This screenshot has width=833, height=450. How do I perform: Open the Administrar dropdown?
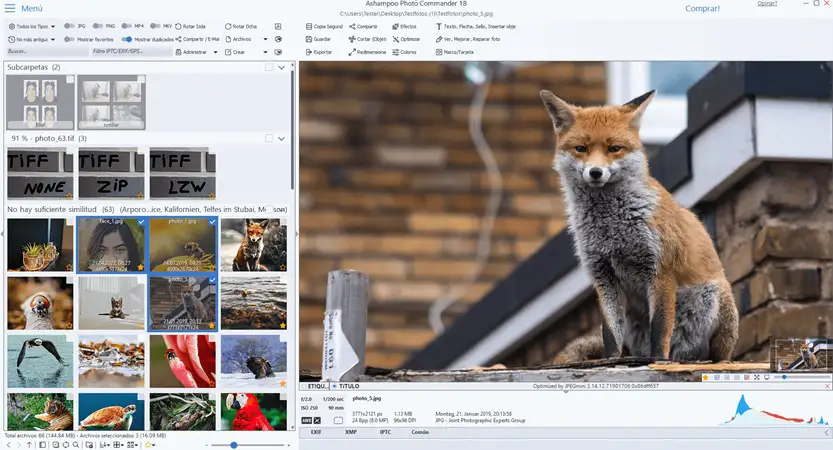215,52
